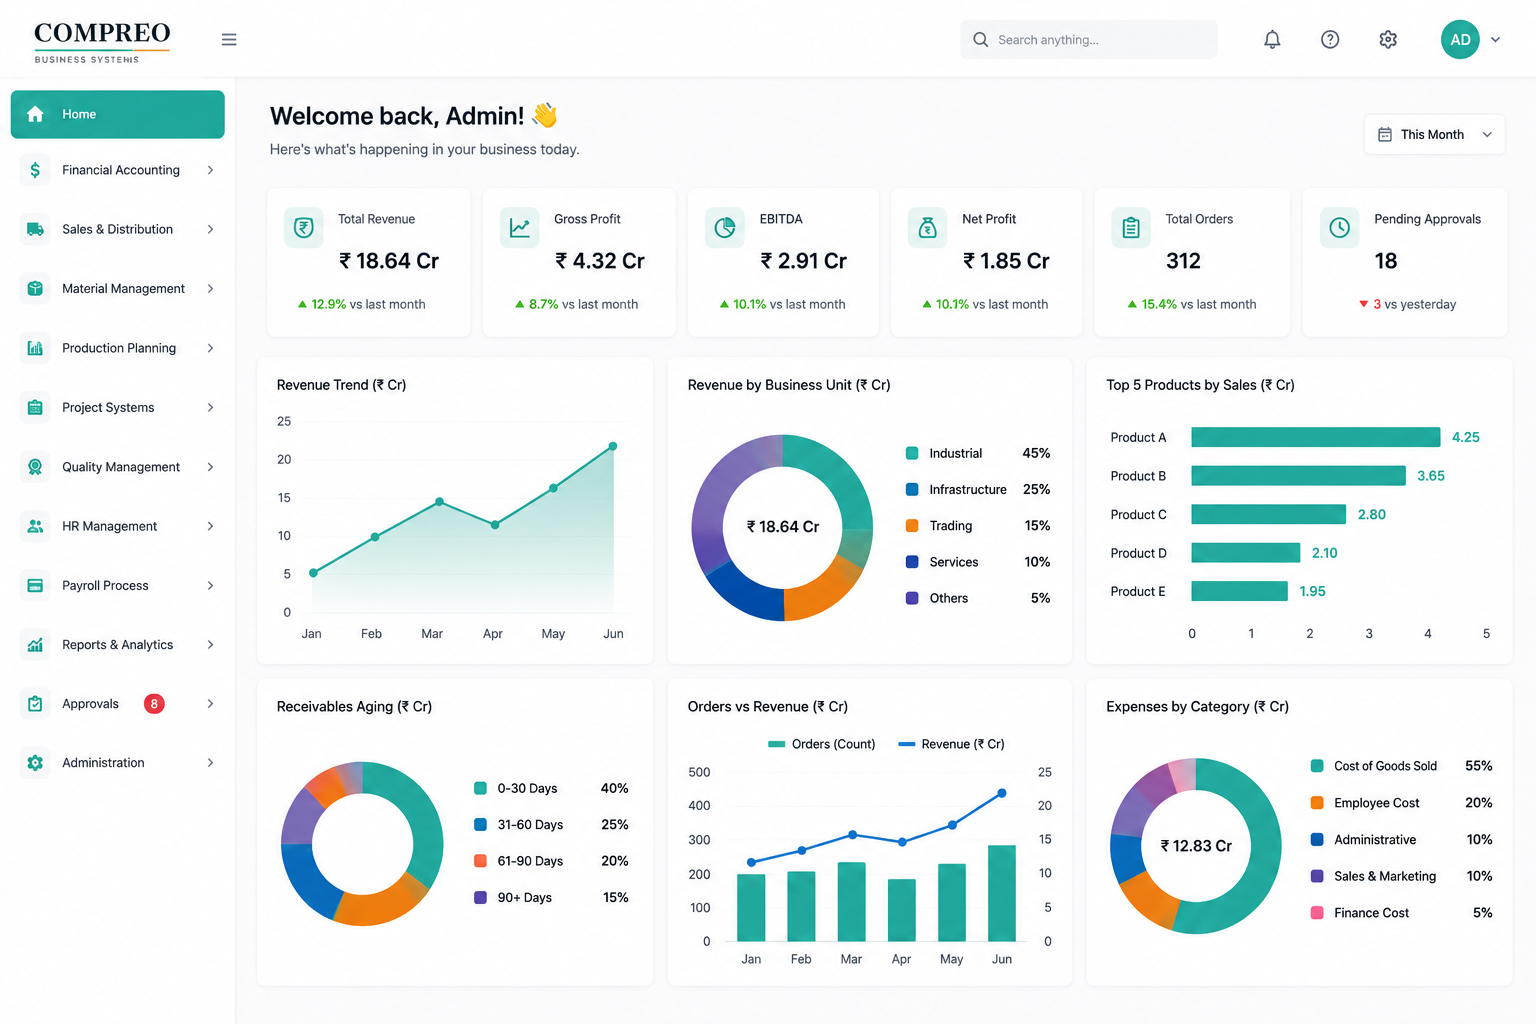Click the ₹ 12.83 Cr donut center label
This screenshot has width=1536, height=1024.
1196,846
